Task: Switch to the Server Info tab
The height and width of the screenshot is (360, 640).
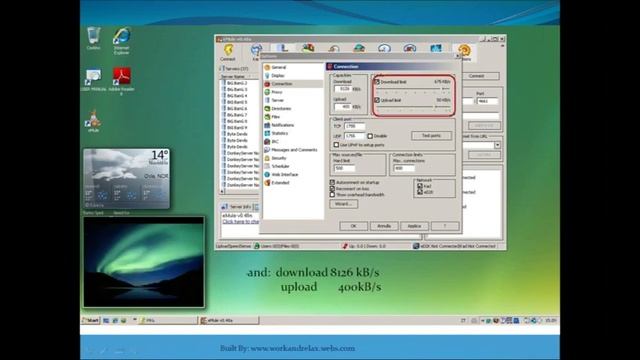Action: 237,207
